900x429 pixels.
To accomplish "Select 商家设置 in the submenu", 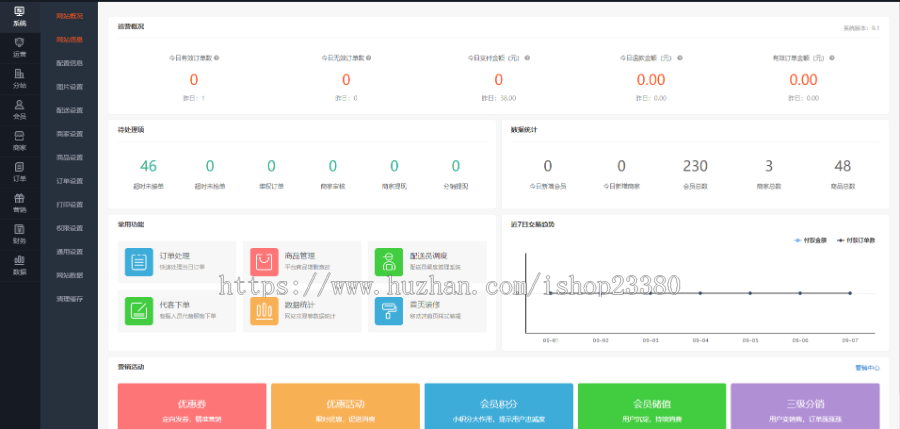I will click(69, 134).
